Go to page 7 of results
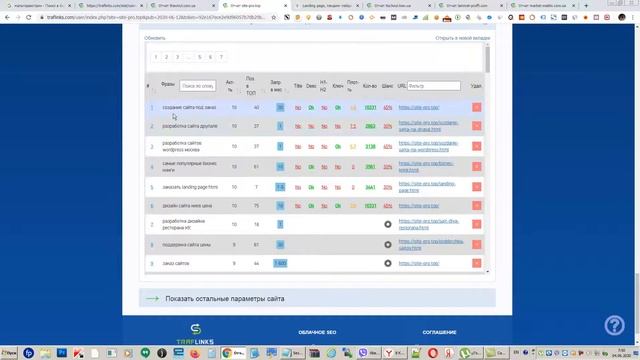 click(221, 57)
